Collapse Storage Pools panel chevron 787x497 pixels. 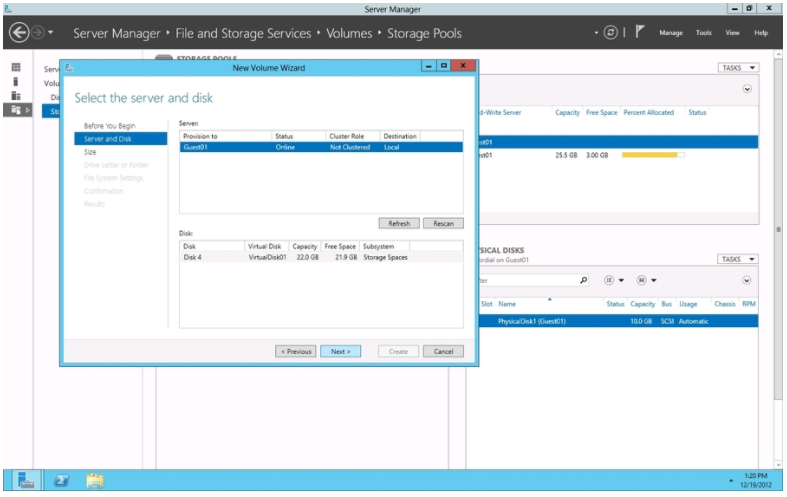coord(747,89)
